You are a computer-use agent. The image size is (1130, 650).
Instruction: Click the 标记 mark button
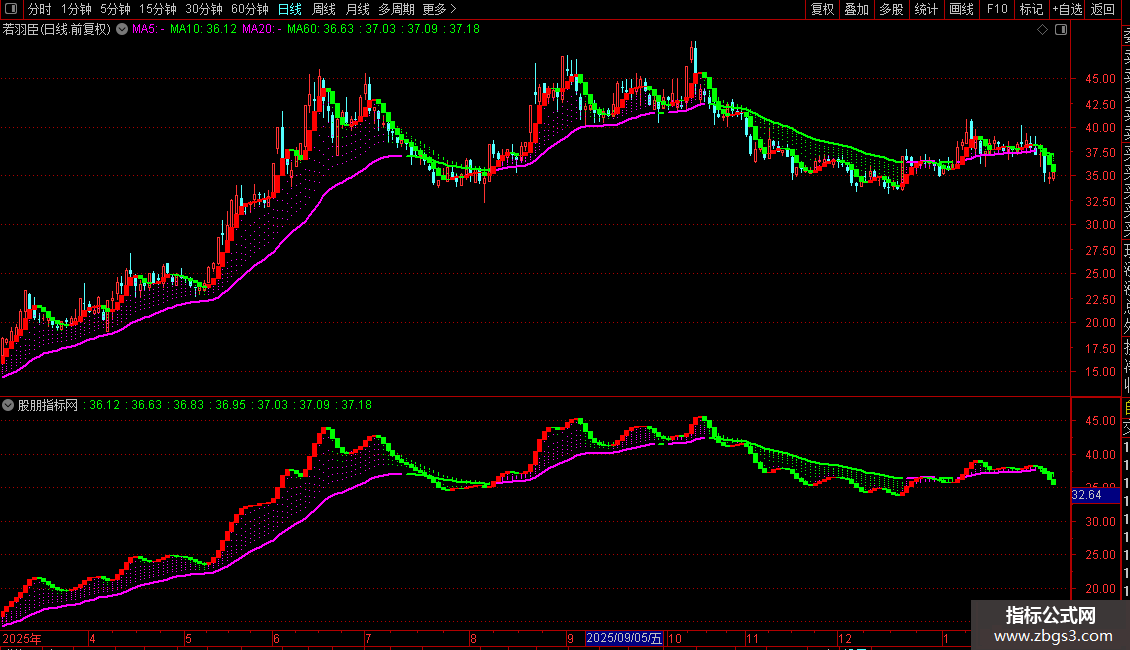point(1031,9)
